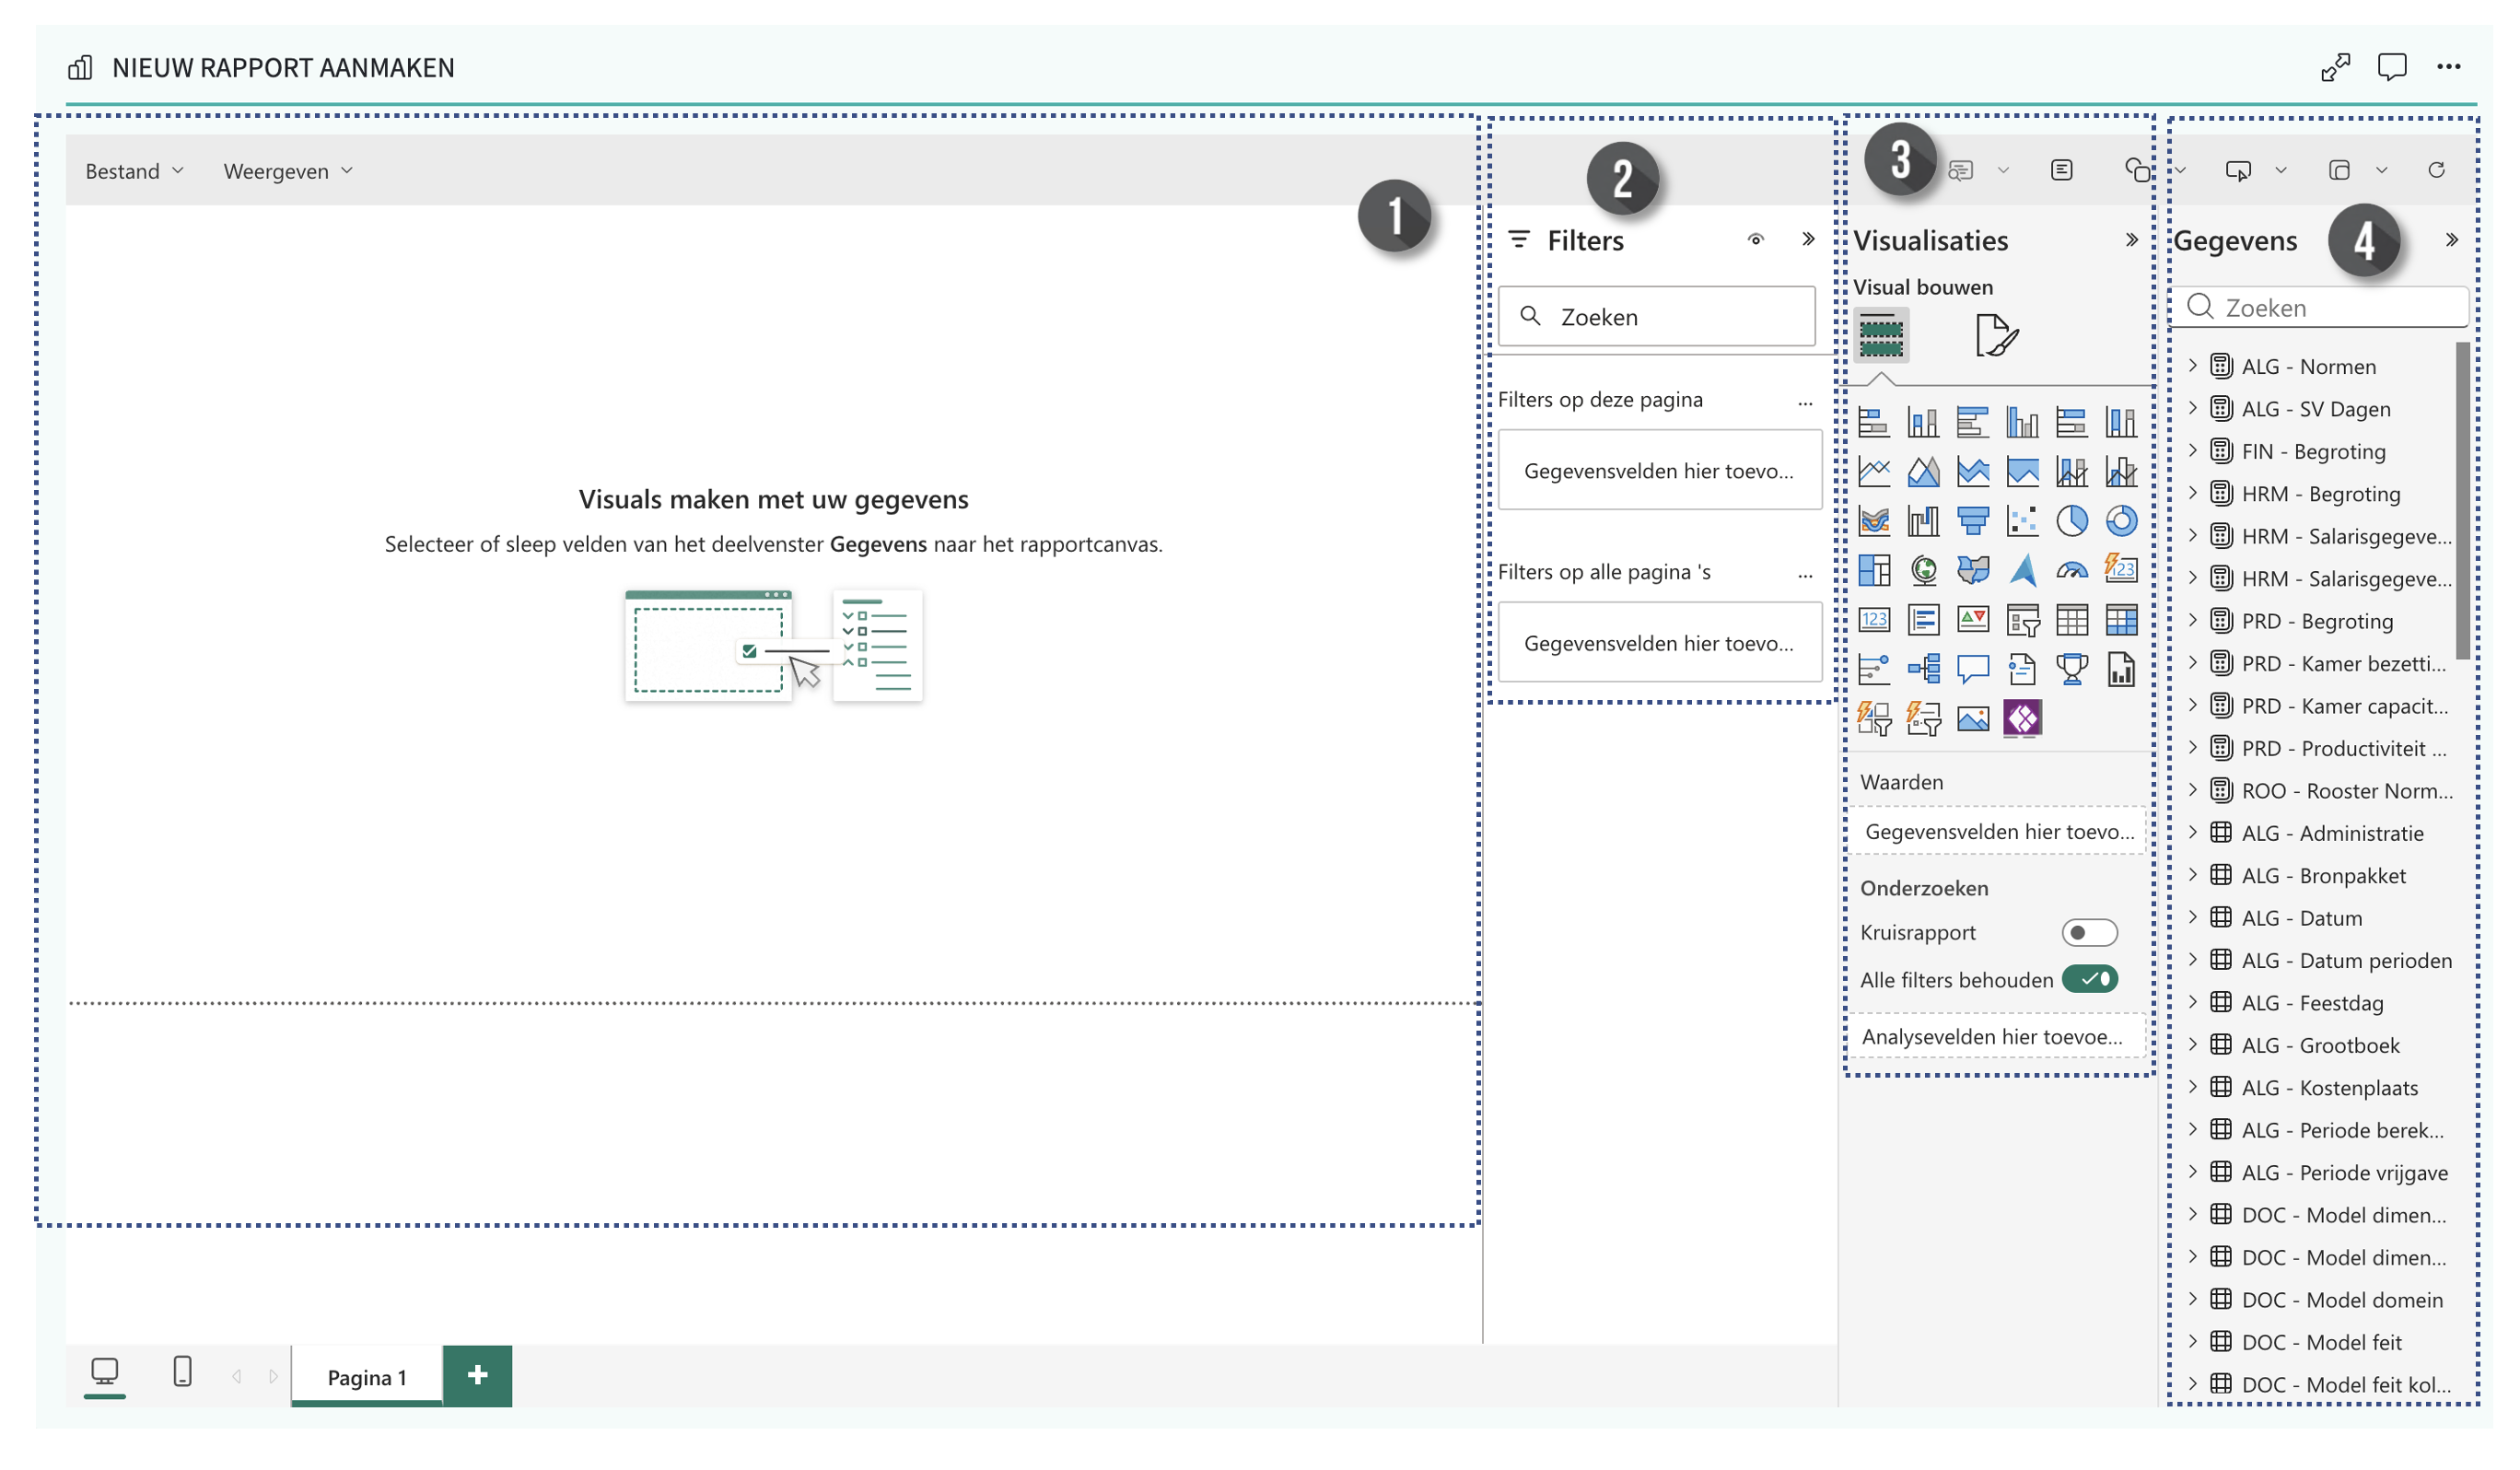The image size is (2520, 1470).
Task: Open the comments icon in header
Action: [2391, 67]
